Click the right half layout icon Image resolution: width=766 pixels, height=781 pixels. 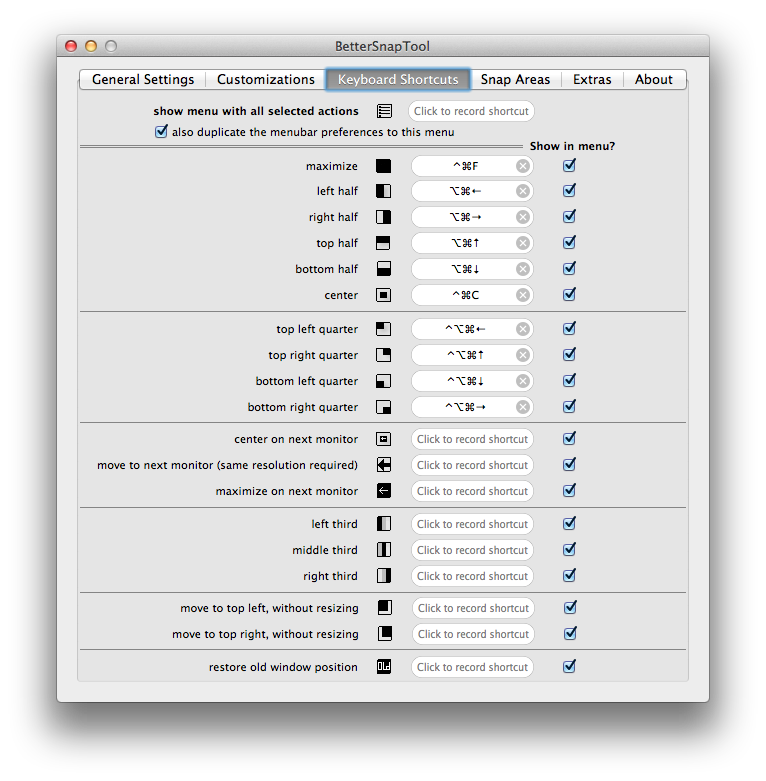[x=383, y=217]
